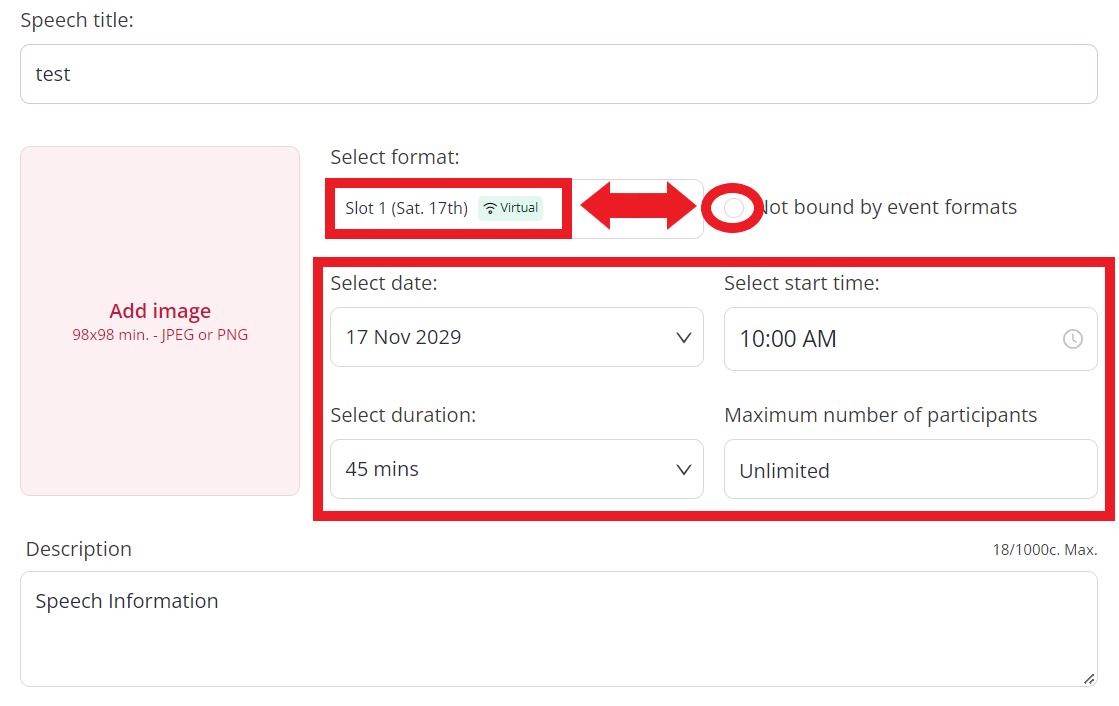Click the 'Not bound by event formats' label
This screenshot has height=706, width=1119.
click(x=888, y=207)
